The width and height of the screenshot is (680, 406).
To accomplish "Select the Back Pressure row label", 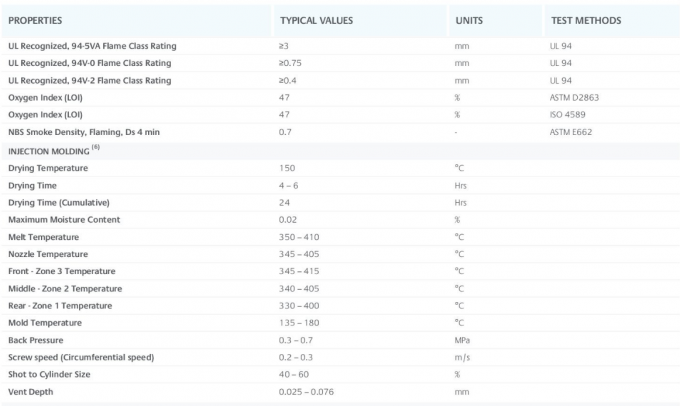I will (x=36, y=341).
